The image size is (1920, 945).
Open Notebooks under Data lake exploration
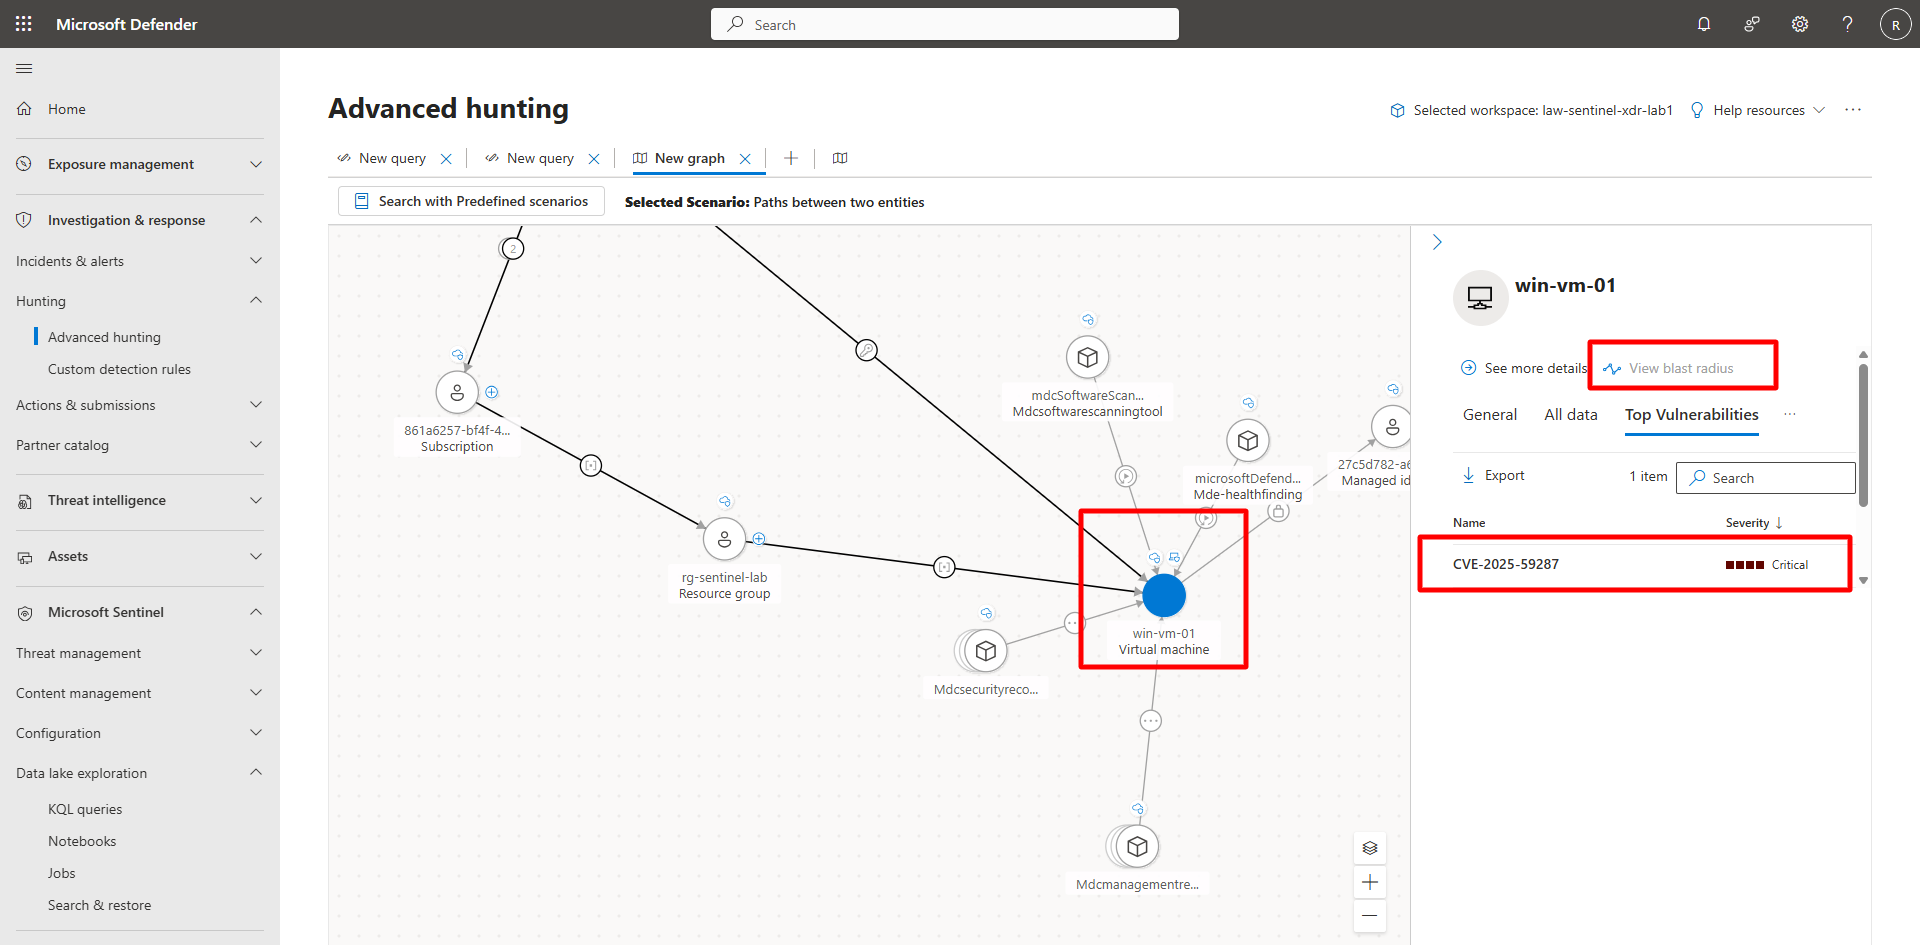point(82,841)
